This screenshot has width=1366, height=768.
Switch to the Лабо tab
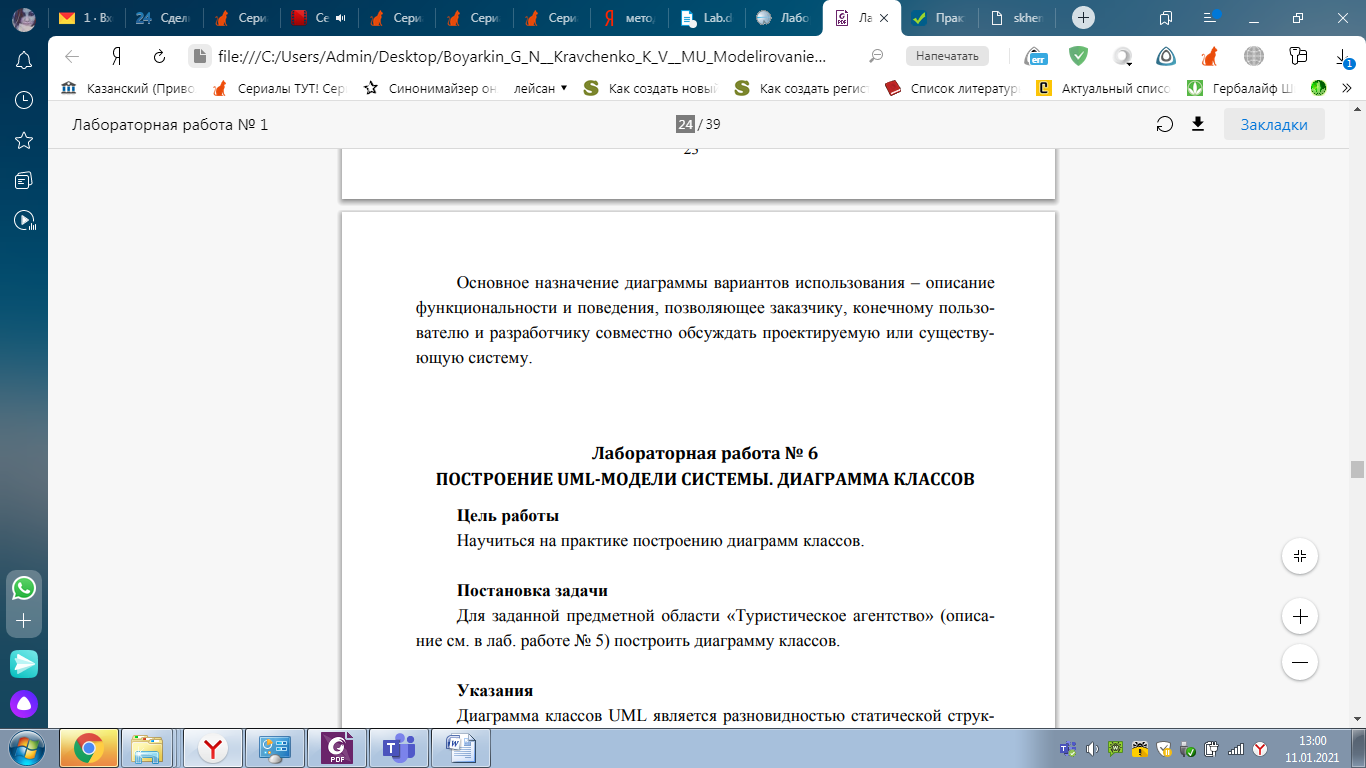(x=784, y=18)
